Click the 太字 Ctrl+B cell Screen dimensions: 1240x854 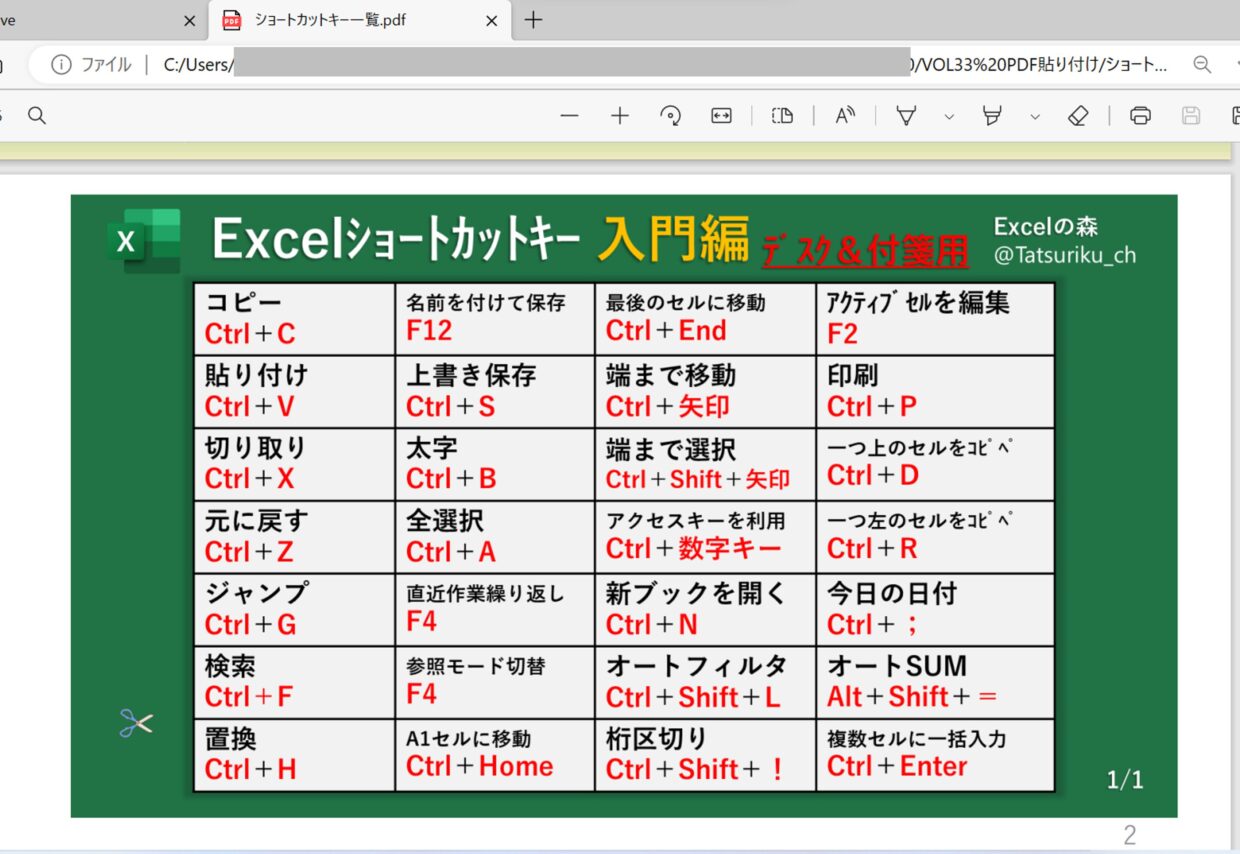[x=495, y=464]
